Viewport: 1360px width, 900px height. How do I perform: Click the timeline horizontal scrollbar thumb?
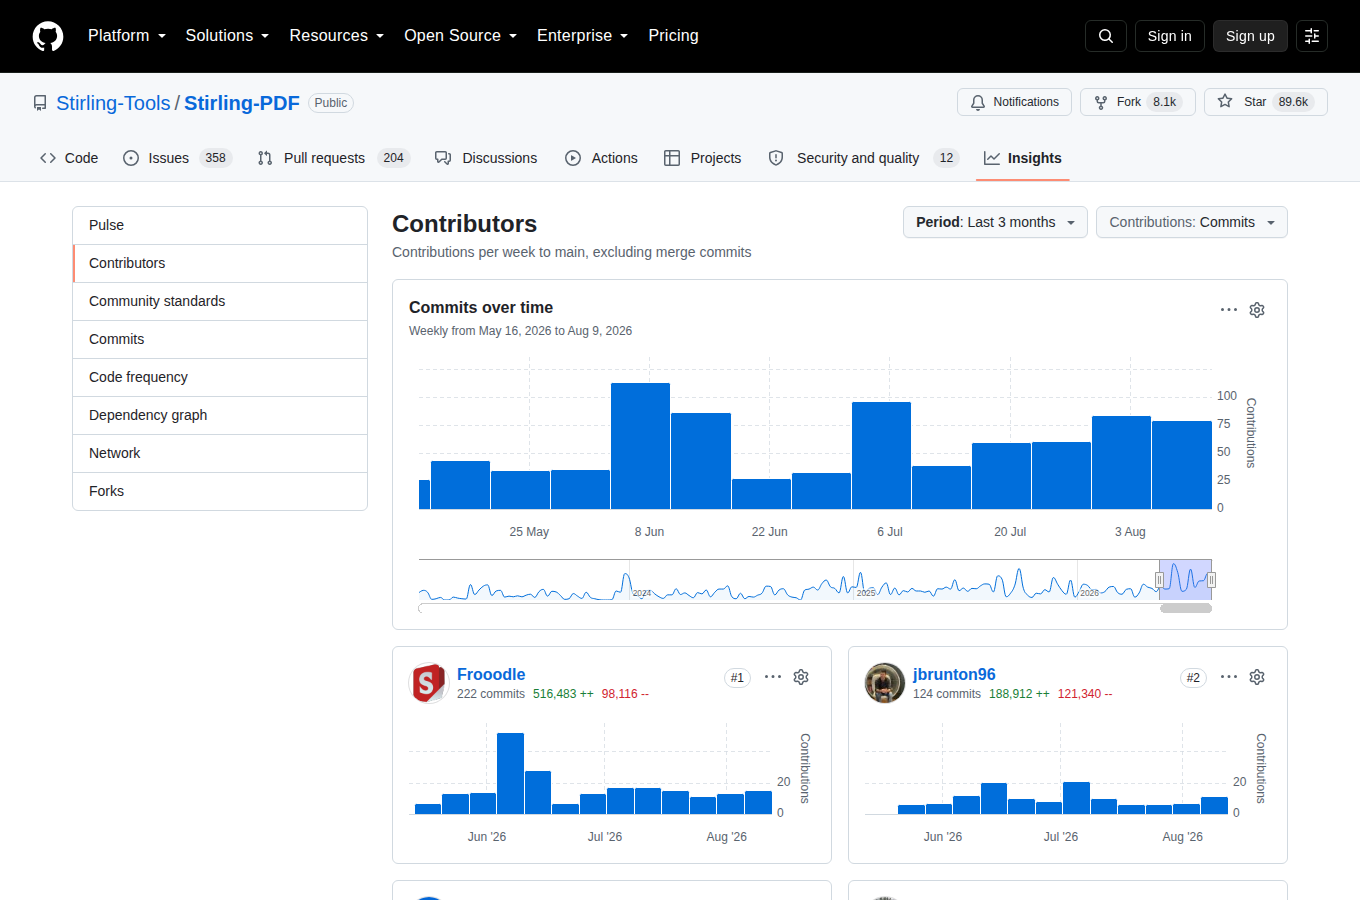click(x=1186, y=608)
